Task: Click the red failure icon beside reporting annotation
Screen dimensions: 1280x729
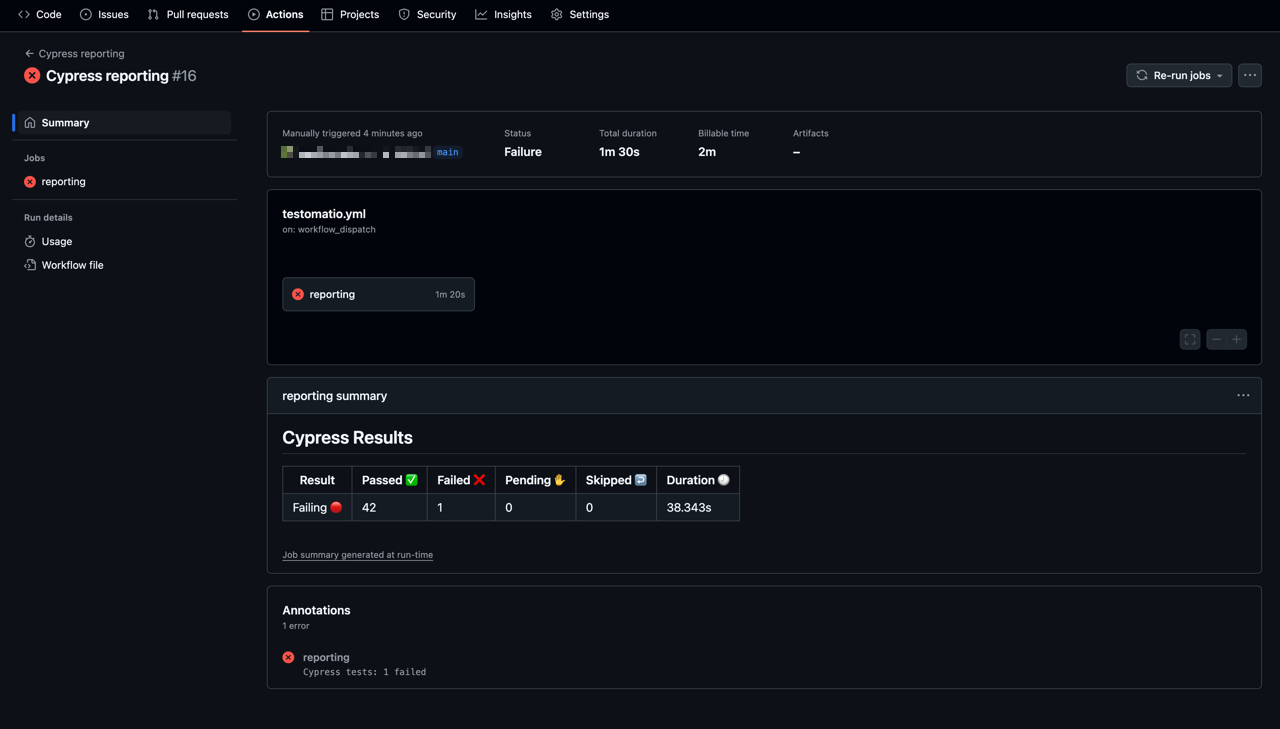Action: pos(288,657)
